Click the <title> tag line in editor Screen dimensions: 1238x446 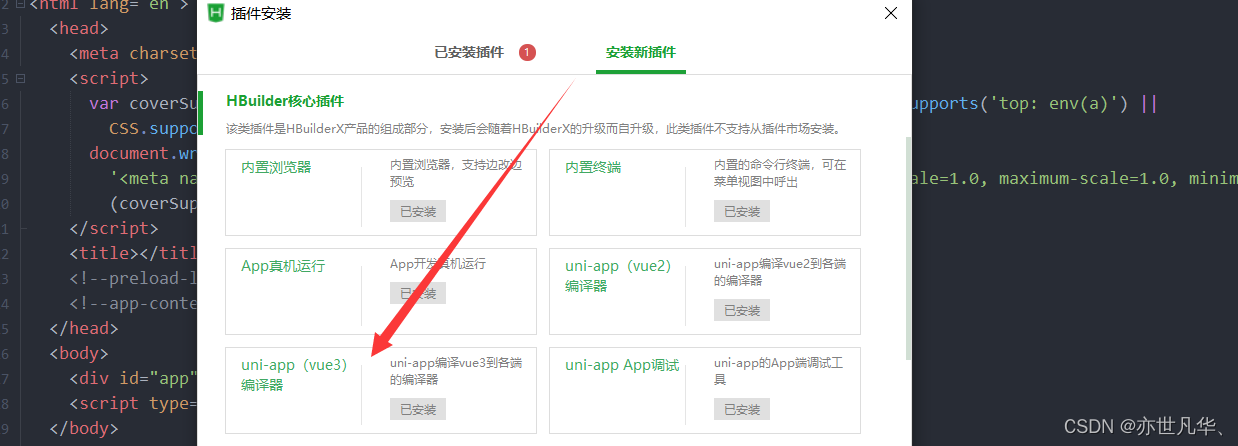(133, 253)
